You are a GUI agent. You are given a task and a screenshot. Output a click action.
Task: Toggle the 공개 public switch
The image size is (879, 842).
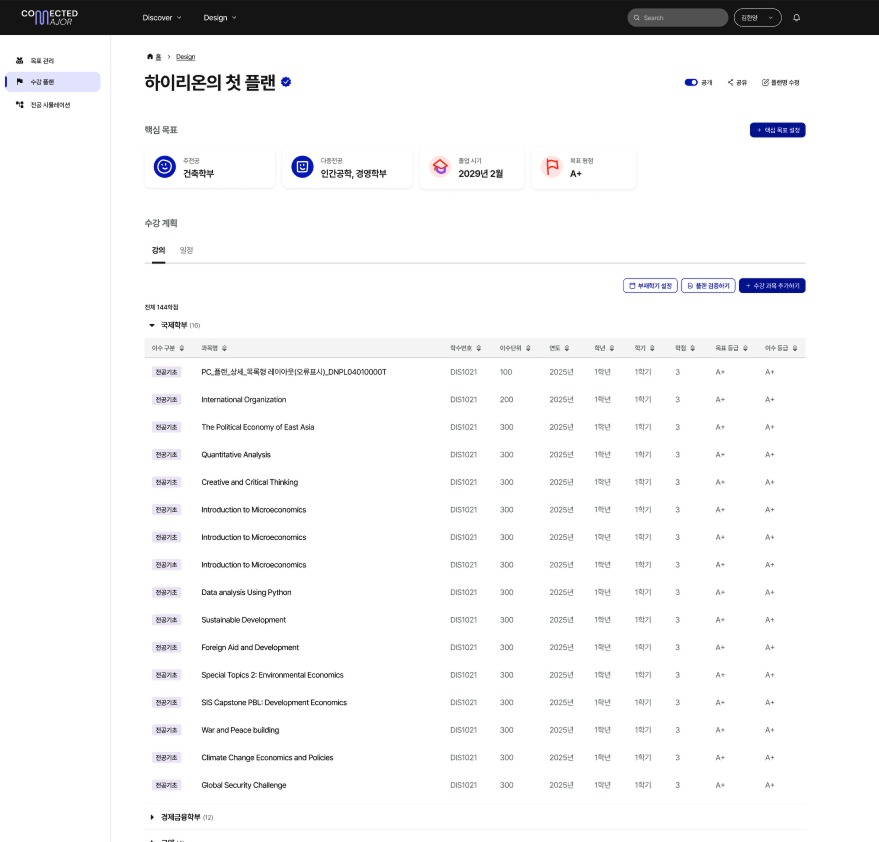(x=691, y=82)
